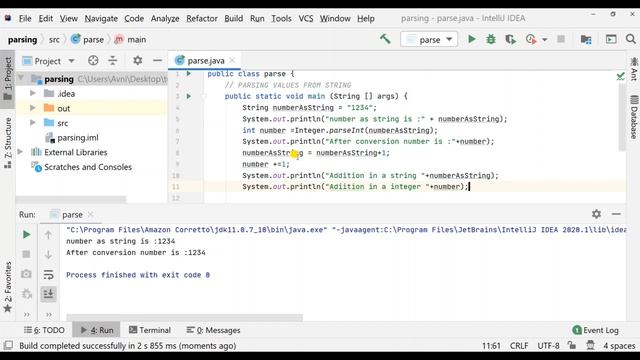This screenshot has width=640, height=360.
Task: Click the stop icon in Run panel
Action: 27,254
